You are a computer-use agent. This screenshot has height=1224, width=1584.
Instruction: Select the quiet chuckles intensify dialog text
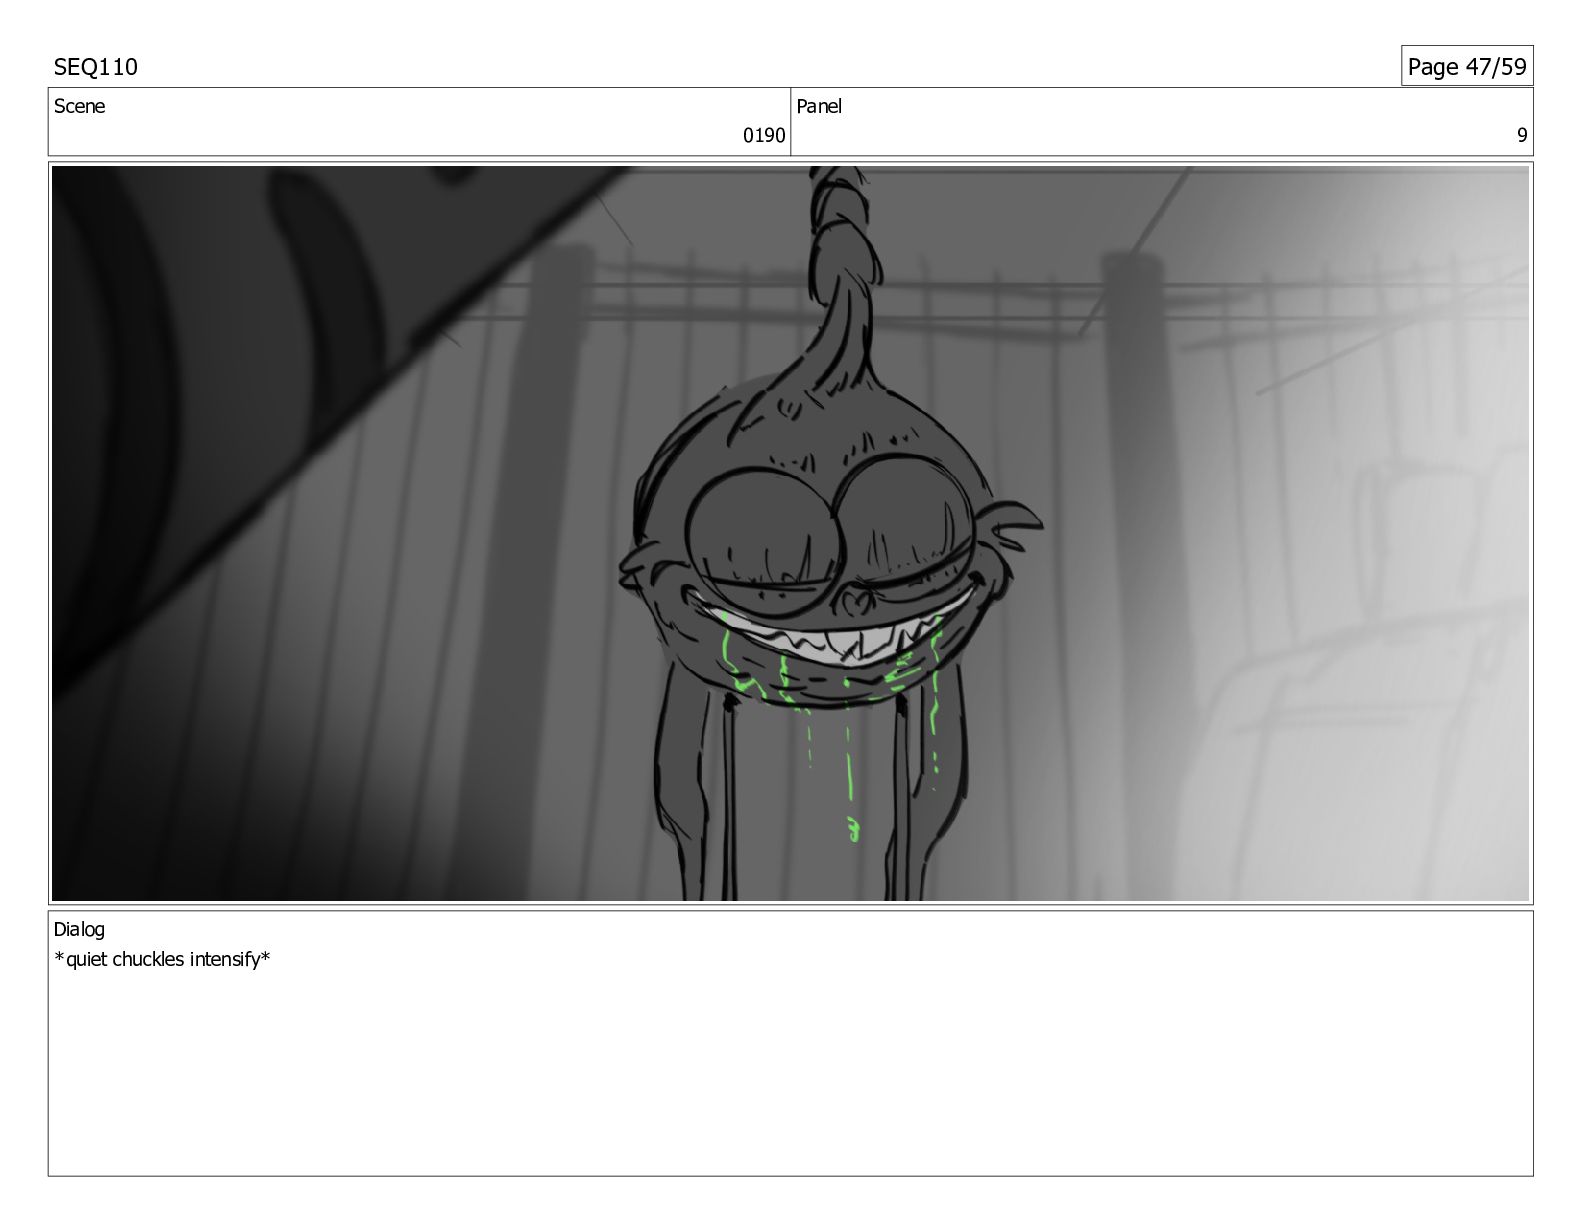coord(162,960)
